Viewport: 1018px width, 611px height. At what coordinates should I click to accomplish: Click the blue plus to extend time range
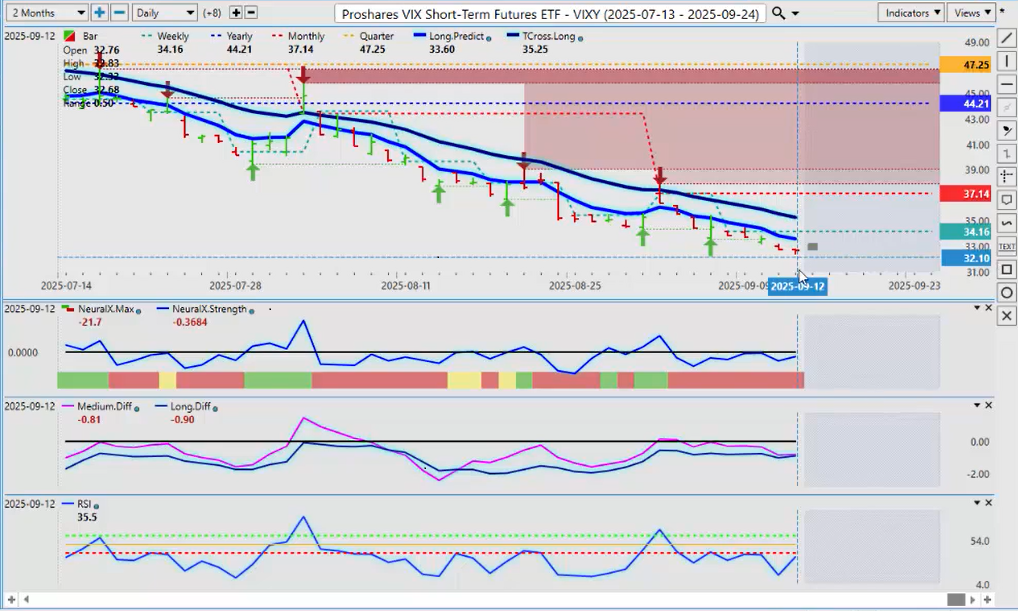[99, 12]
